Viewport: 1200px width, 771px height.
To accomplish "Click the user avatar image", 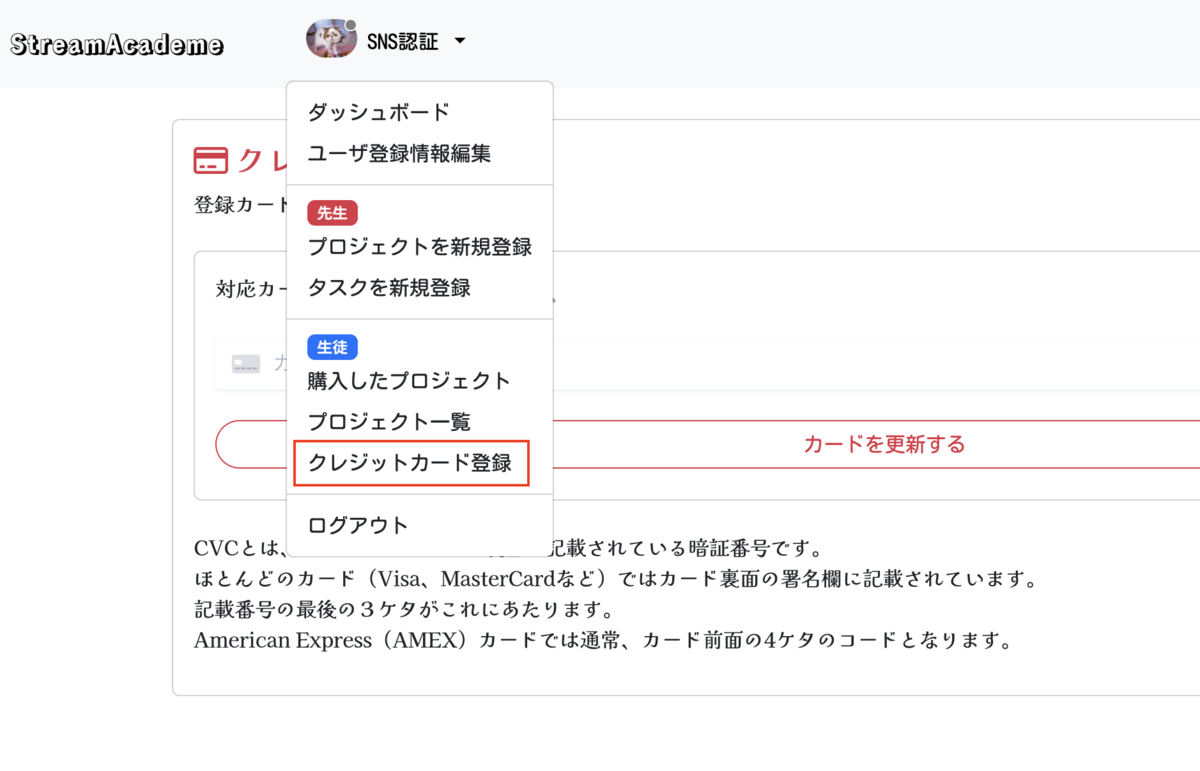I will [331, 40].
